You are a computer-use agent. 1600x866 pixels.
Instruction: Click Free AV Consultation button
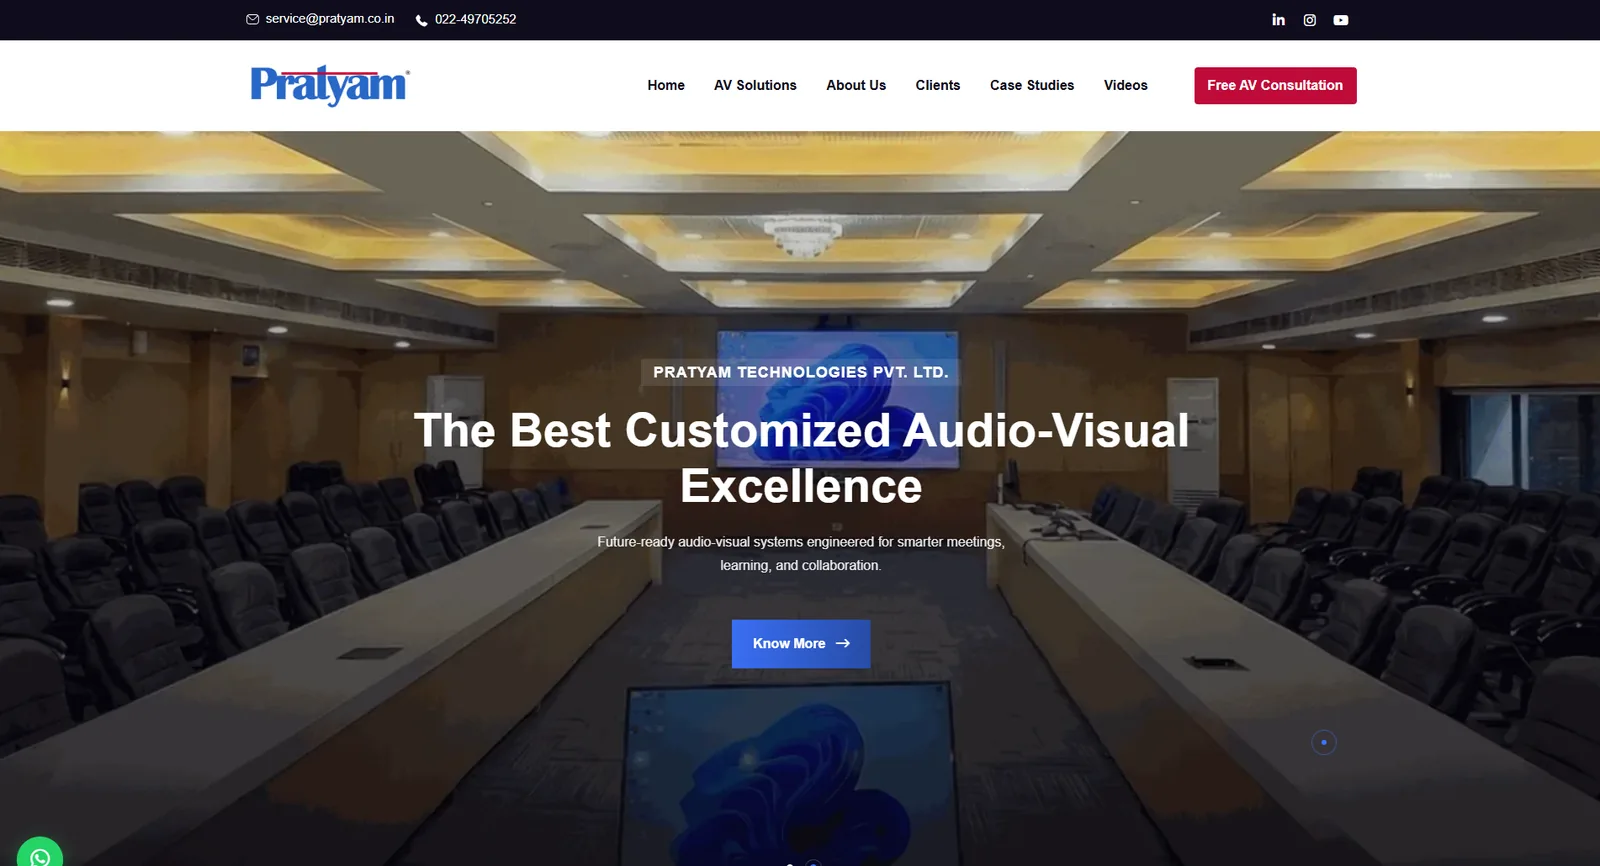(1275, 85)
